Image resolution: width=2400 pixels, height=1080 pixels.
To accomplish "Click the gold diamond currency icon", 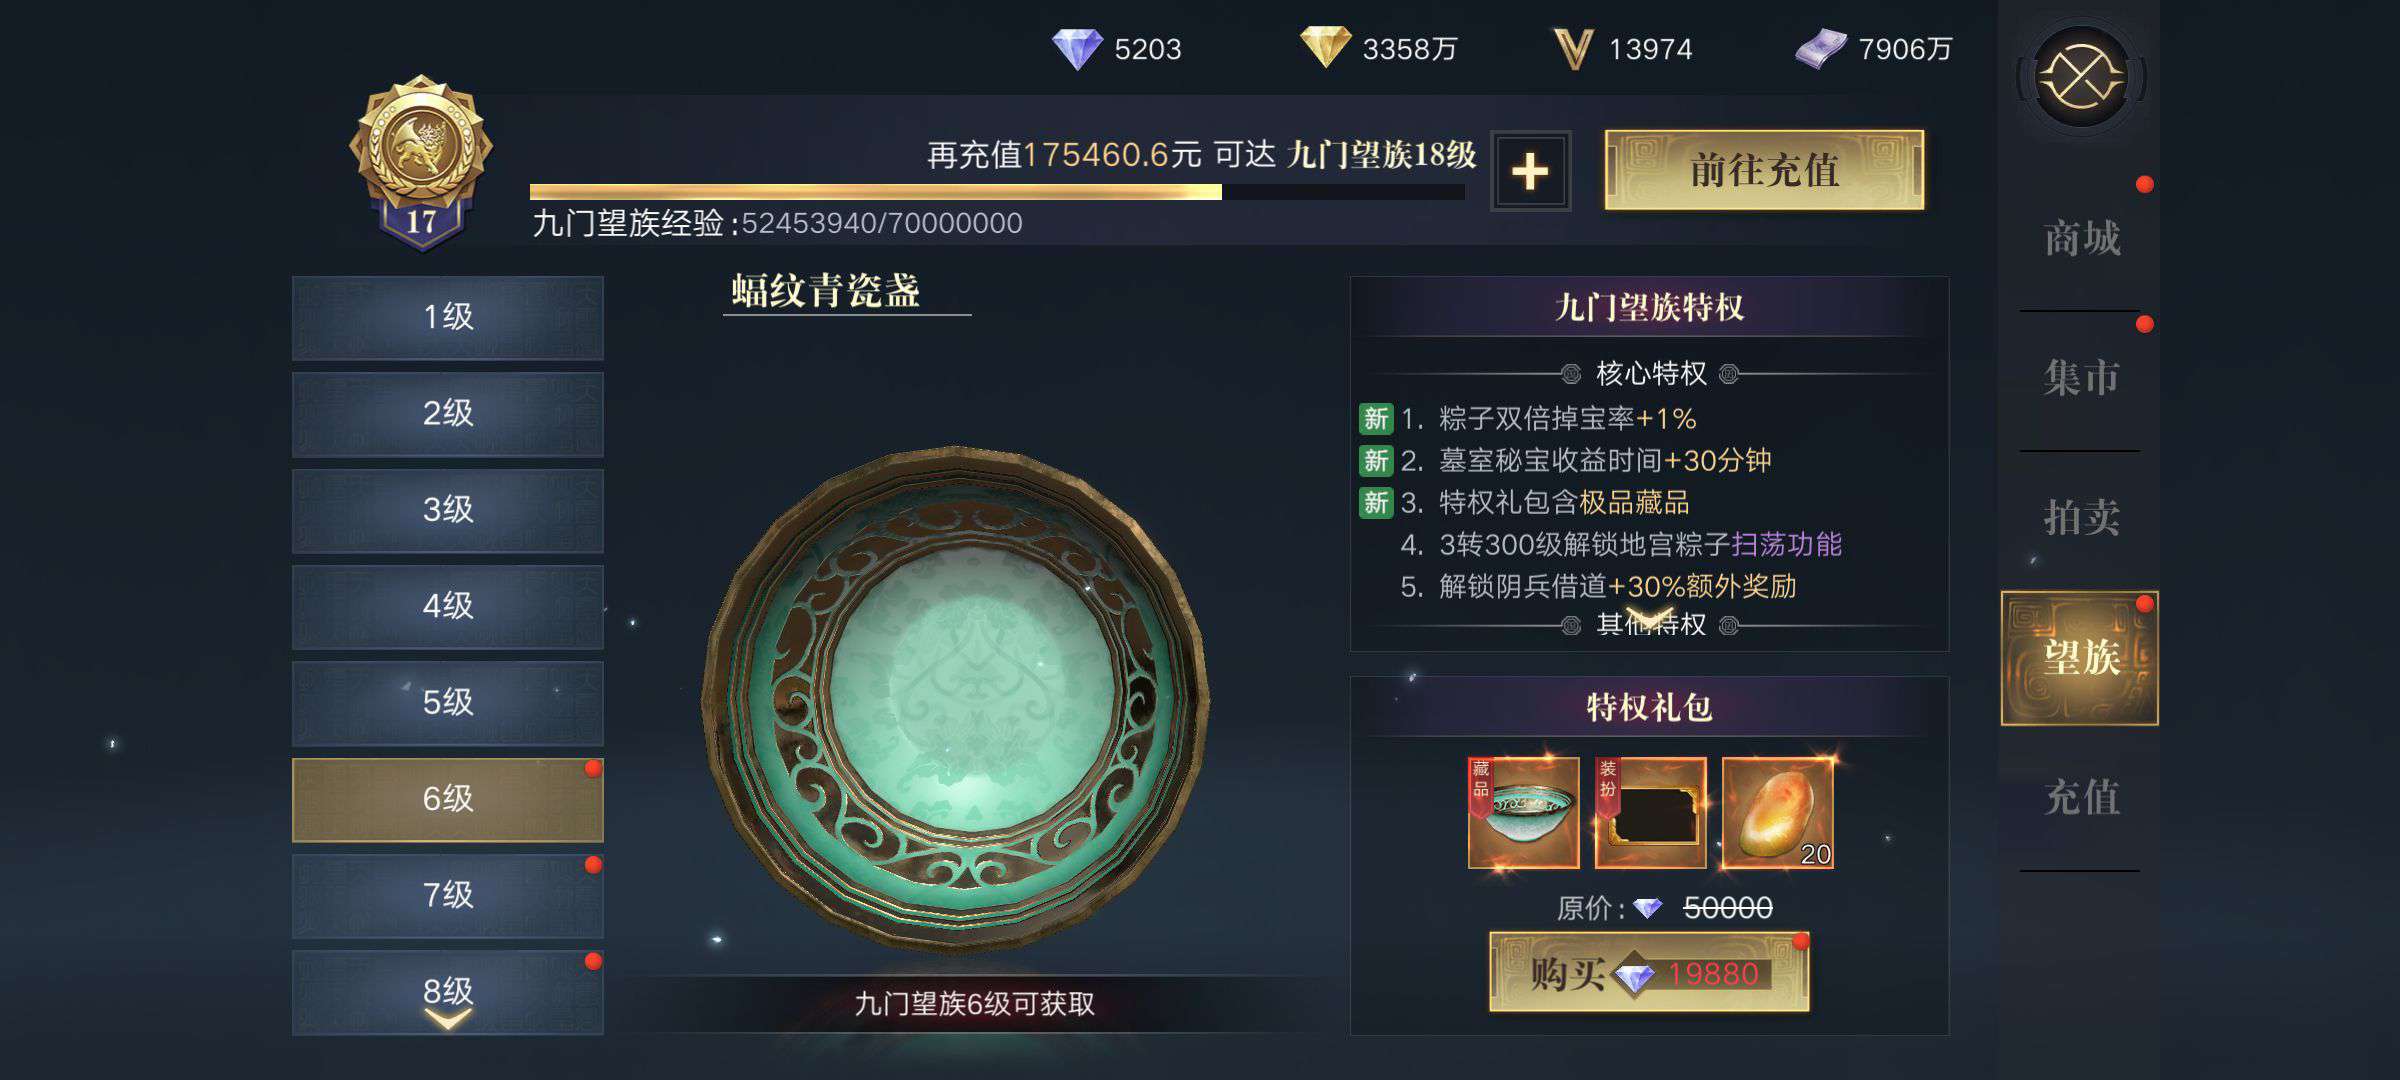I will (1325, 47).
